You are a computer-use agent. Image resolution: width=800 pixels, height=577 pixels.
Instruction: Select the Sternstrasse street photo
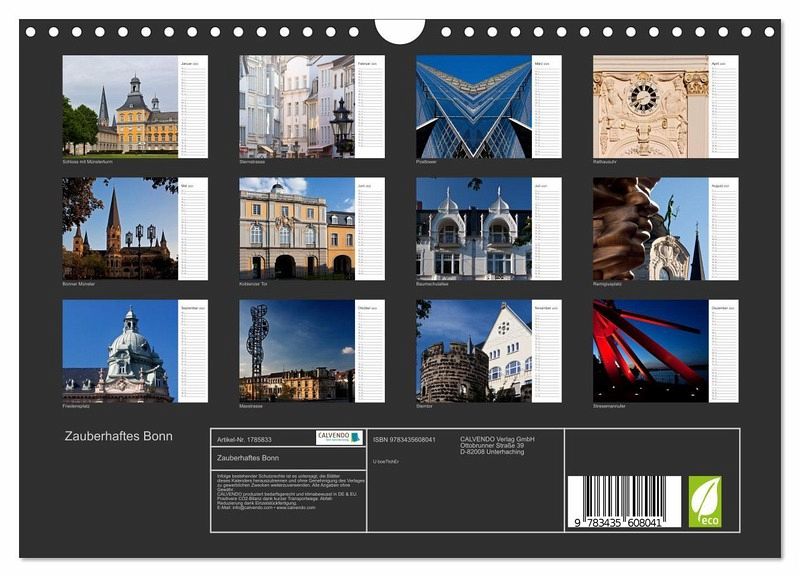coord(297,105)
